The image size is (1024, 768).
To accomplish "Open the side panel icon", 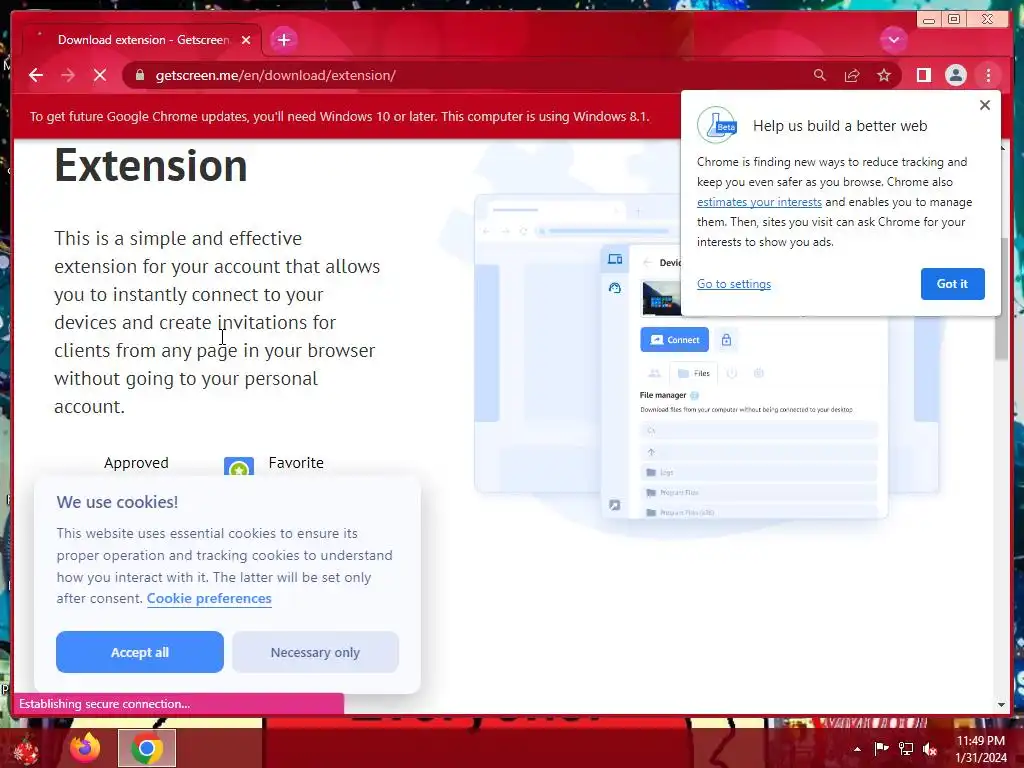I will click(923, 75).
